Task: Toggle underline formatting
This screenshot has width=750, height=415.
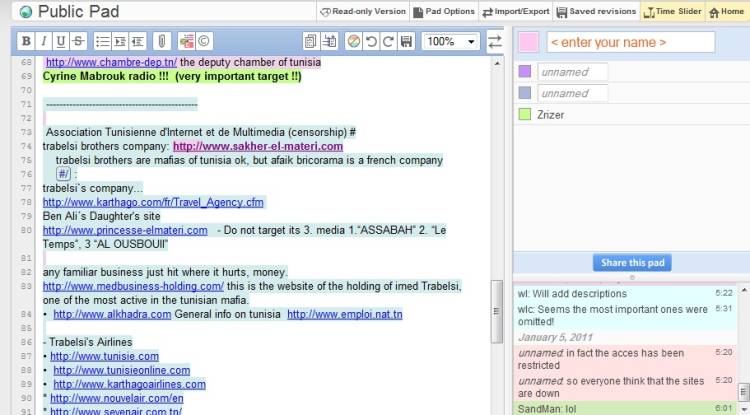Action: (61, 42)
